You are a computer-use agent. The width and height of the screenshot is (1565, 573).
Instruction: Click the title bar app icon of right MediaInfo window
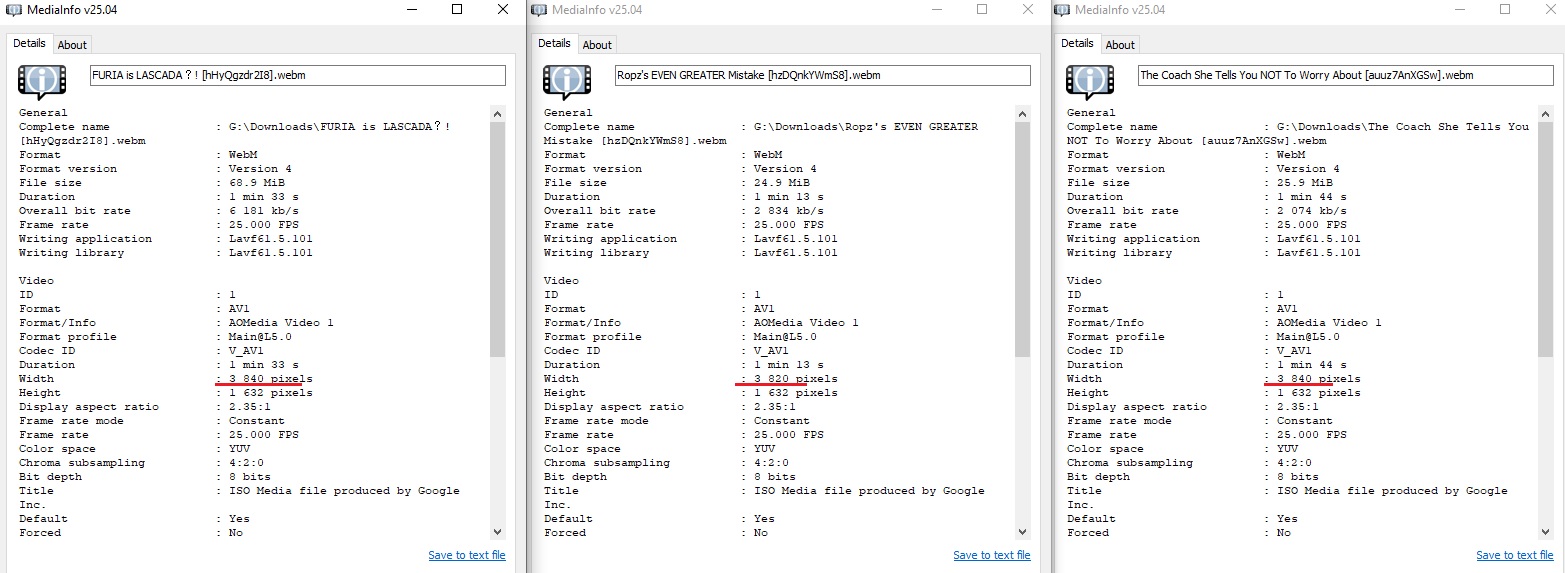point(1062,10)
